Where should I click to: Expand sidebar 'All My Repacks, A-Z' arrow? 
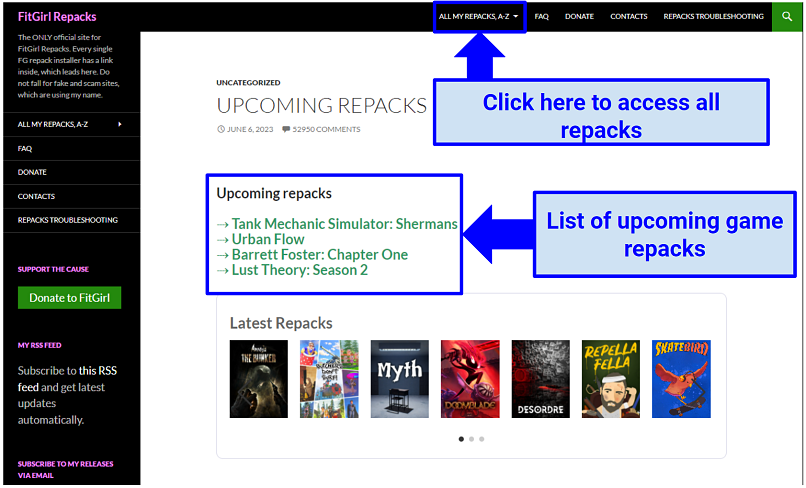(120, 124)
